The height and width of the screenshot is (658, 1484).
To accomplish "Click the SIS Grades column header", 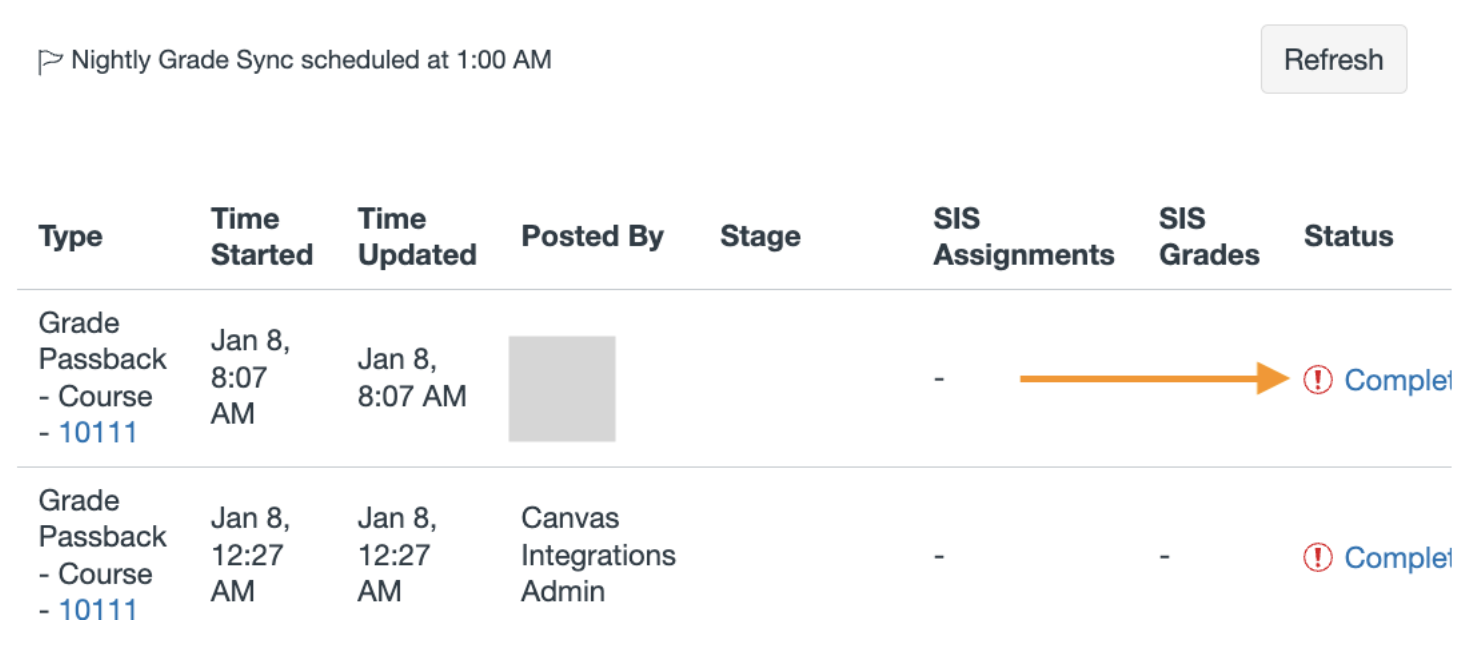I will coord(1208,237).
